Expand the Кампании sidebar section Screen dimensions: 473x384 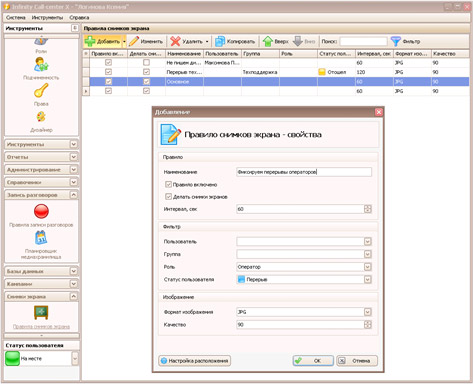74,284
